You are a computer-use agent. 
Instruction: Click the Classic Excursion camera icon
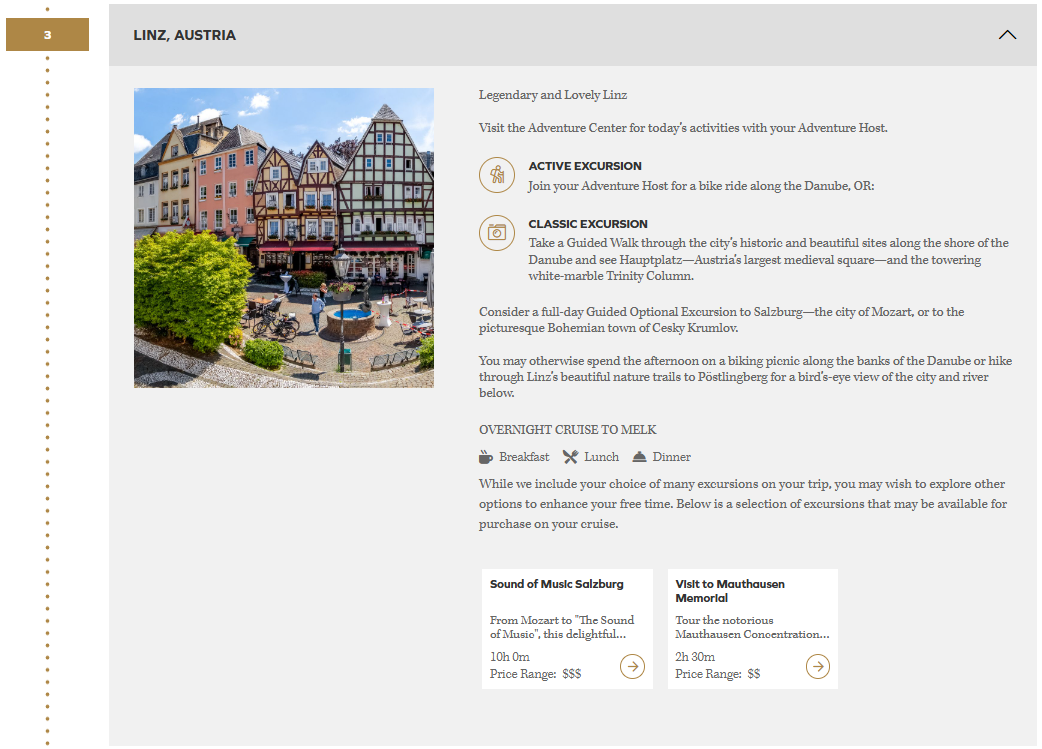coord(496,233)
